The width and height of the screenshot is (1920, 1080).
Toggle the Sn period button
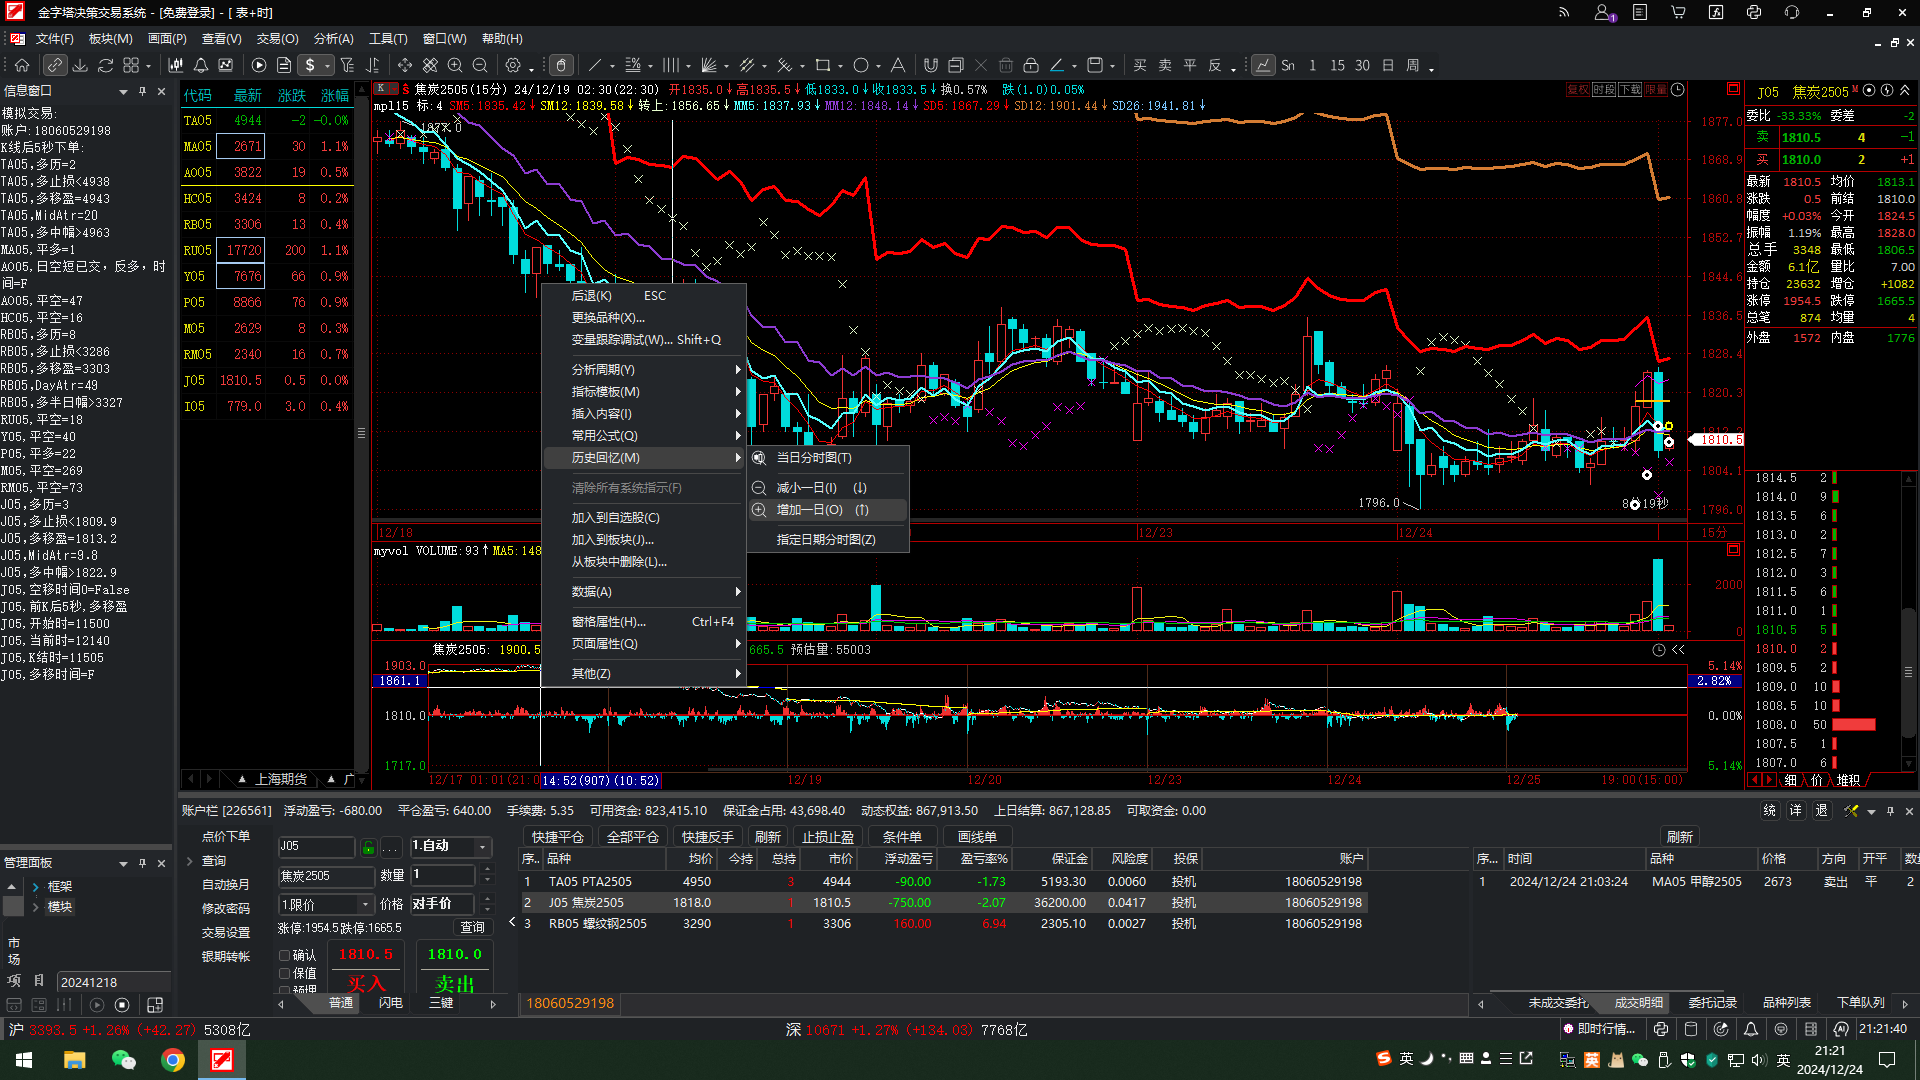point(1288,65)
